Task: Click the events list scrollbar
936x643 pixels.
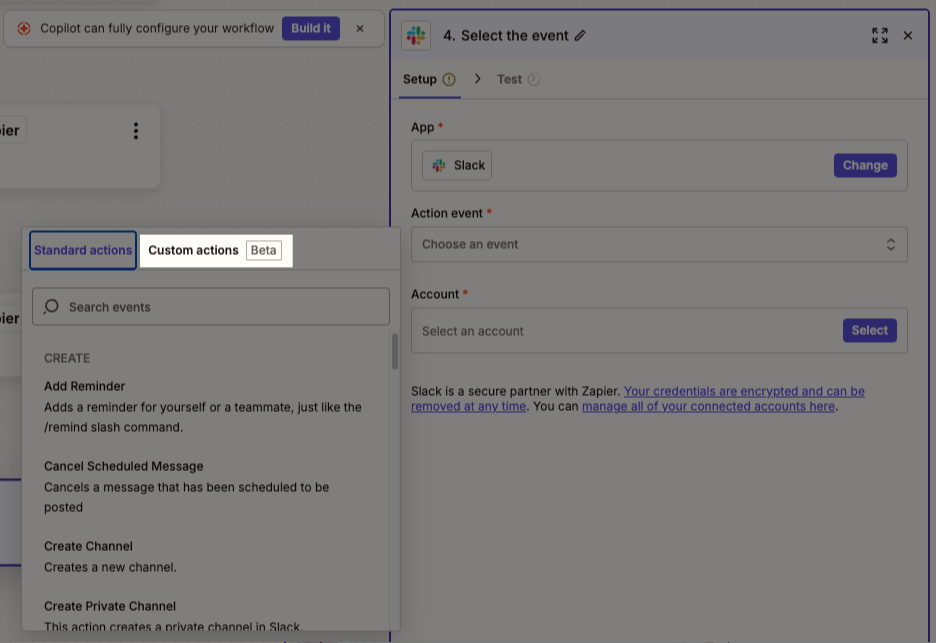Action: 394,352
